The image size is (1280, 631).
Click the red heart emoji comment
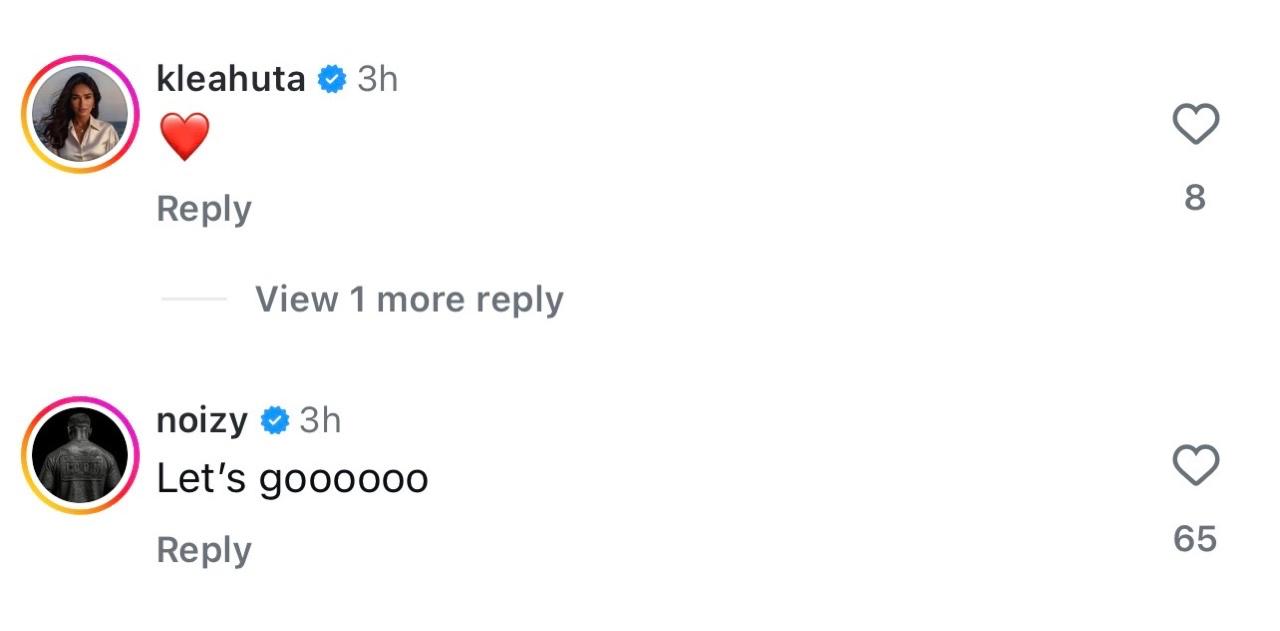[184, 137]
